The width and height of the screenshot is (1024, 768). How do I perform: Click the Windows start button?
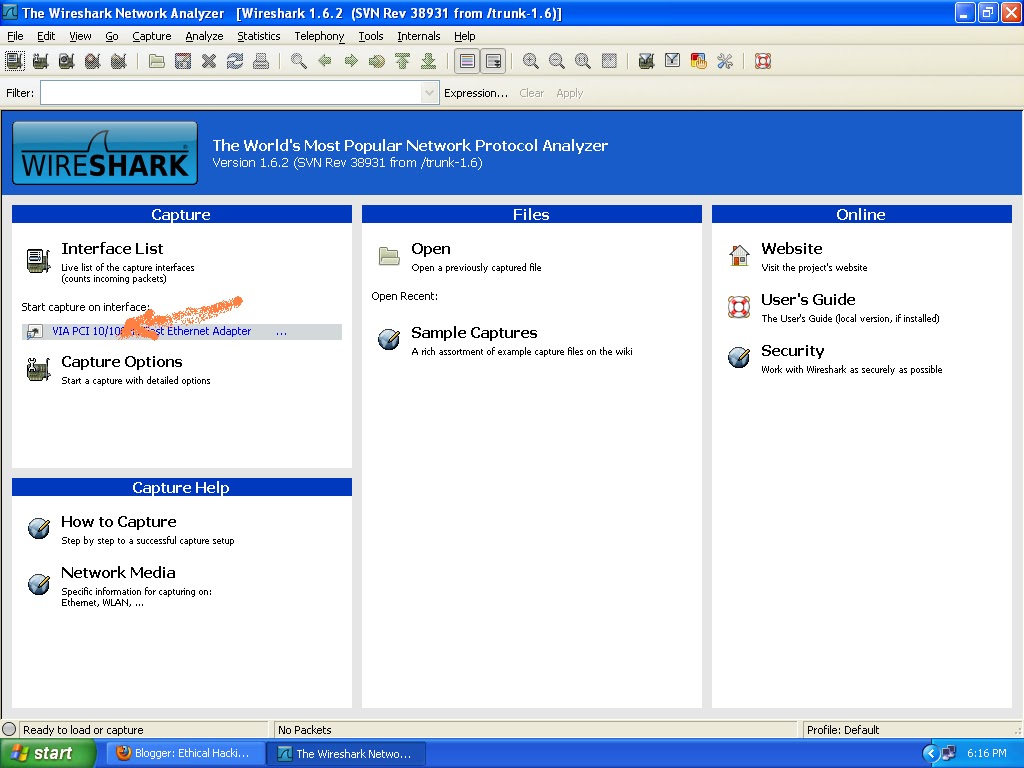click(x=47, y=753)
